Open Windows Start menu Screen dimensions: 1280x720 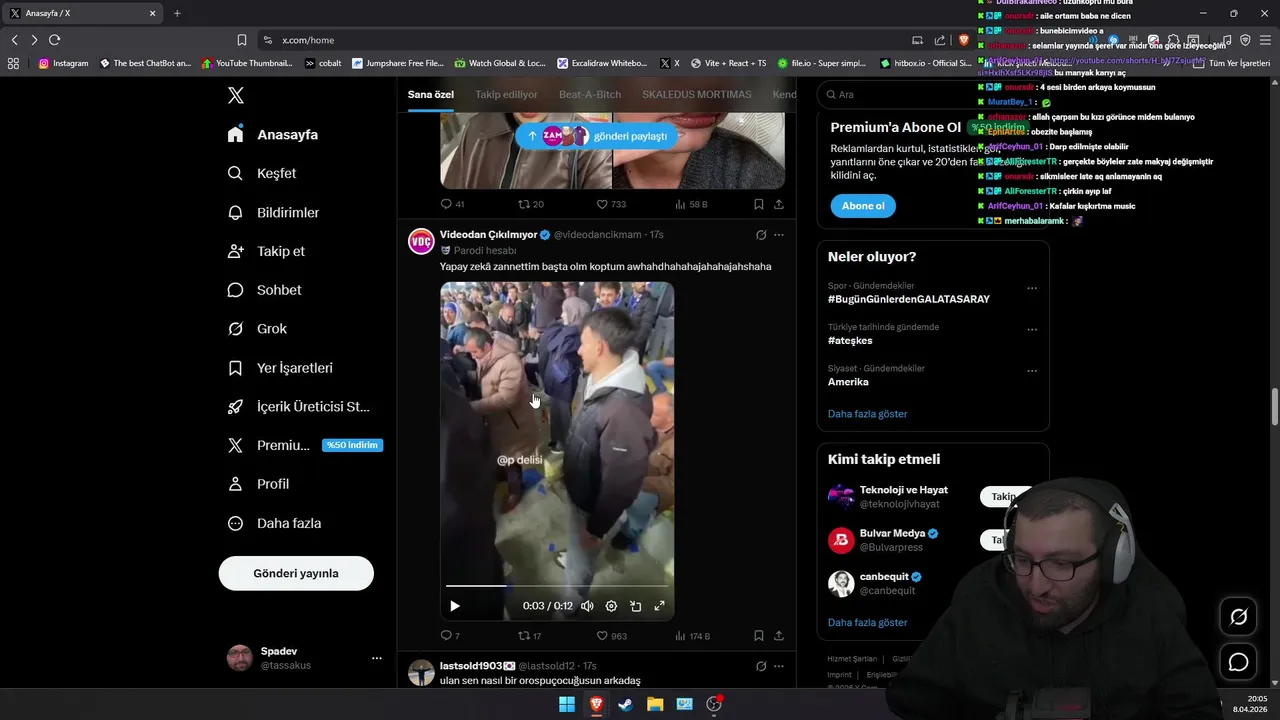(x=567, y=704)
